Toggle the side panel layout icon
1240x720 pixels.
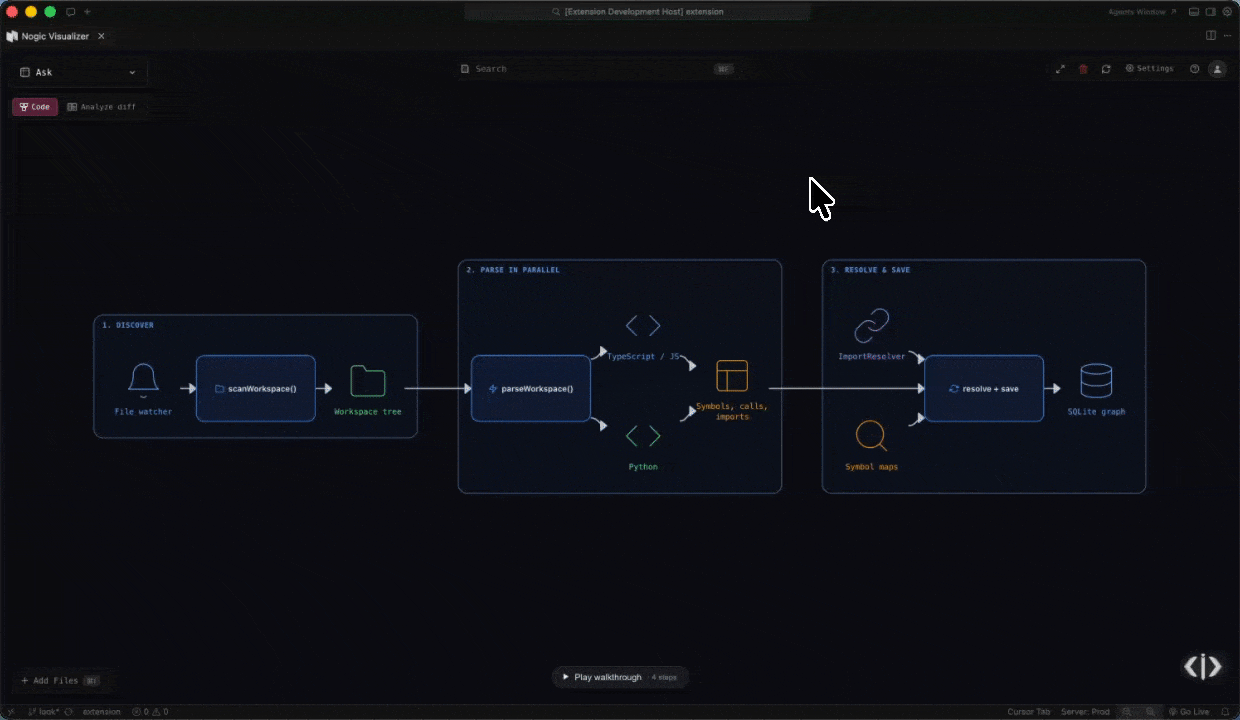pos(1211,12)
